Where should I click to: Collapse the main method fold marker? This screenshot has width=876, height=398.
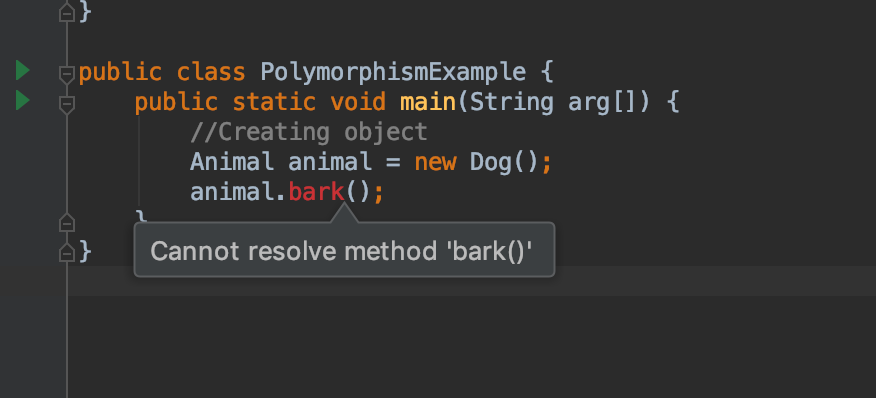click(x=66, y=104)
